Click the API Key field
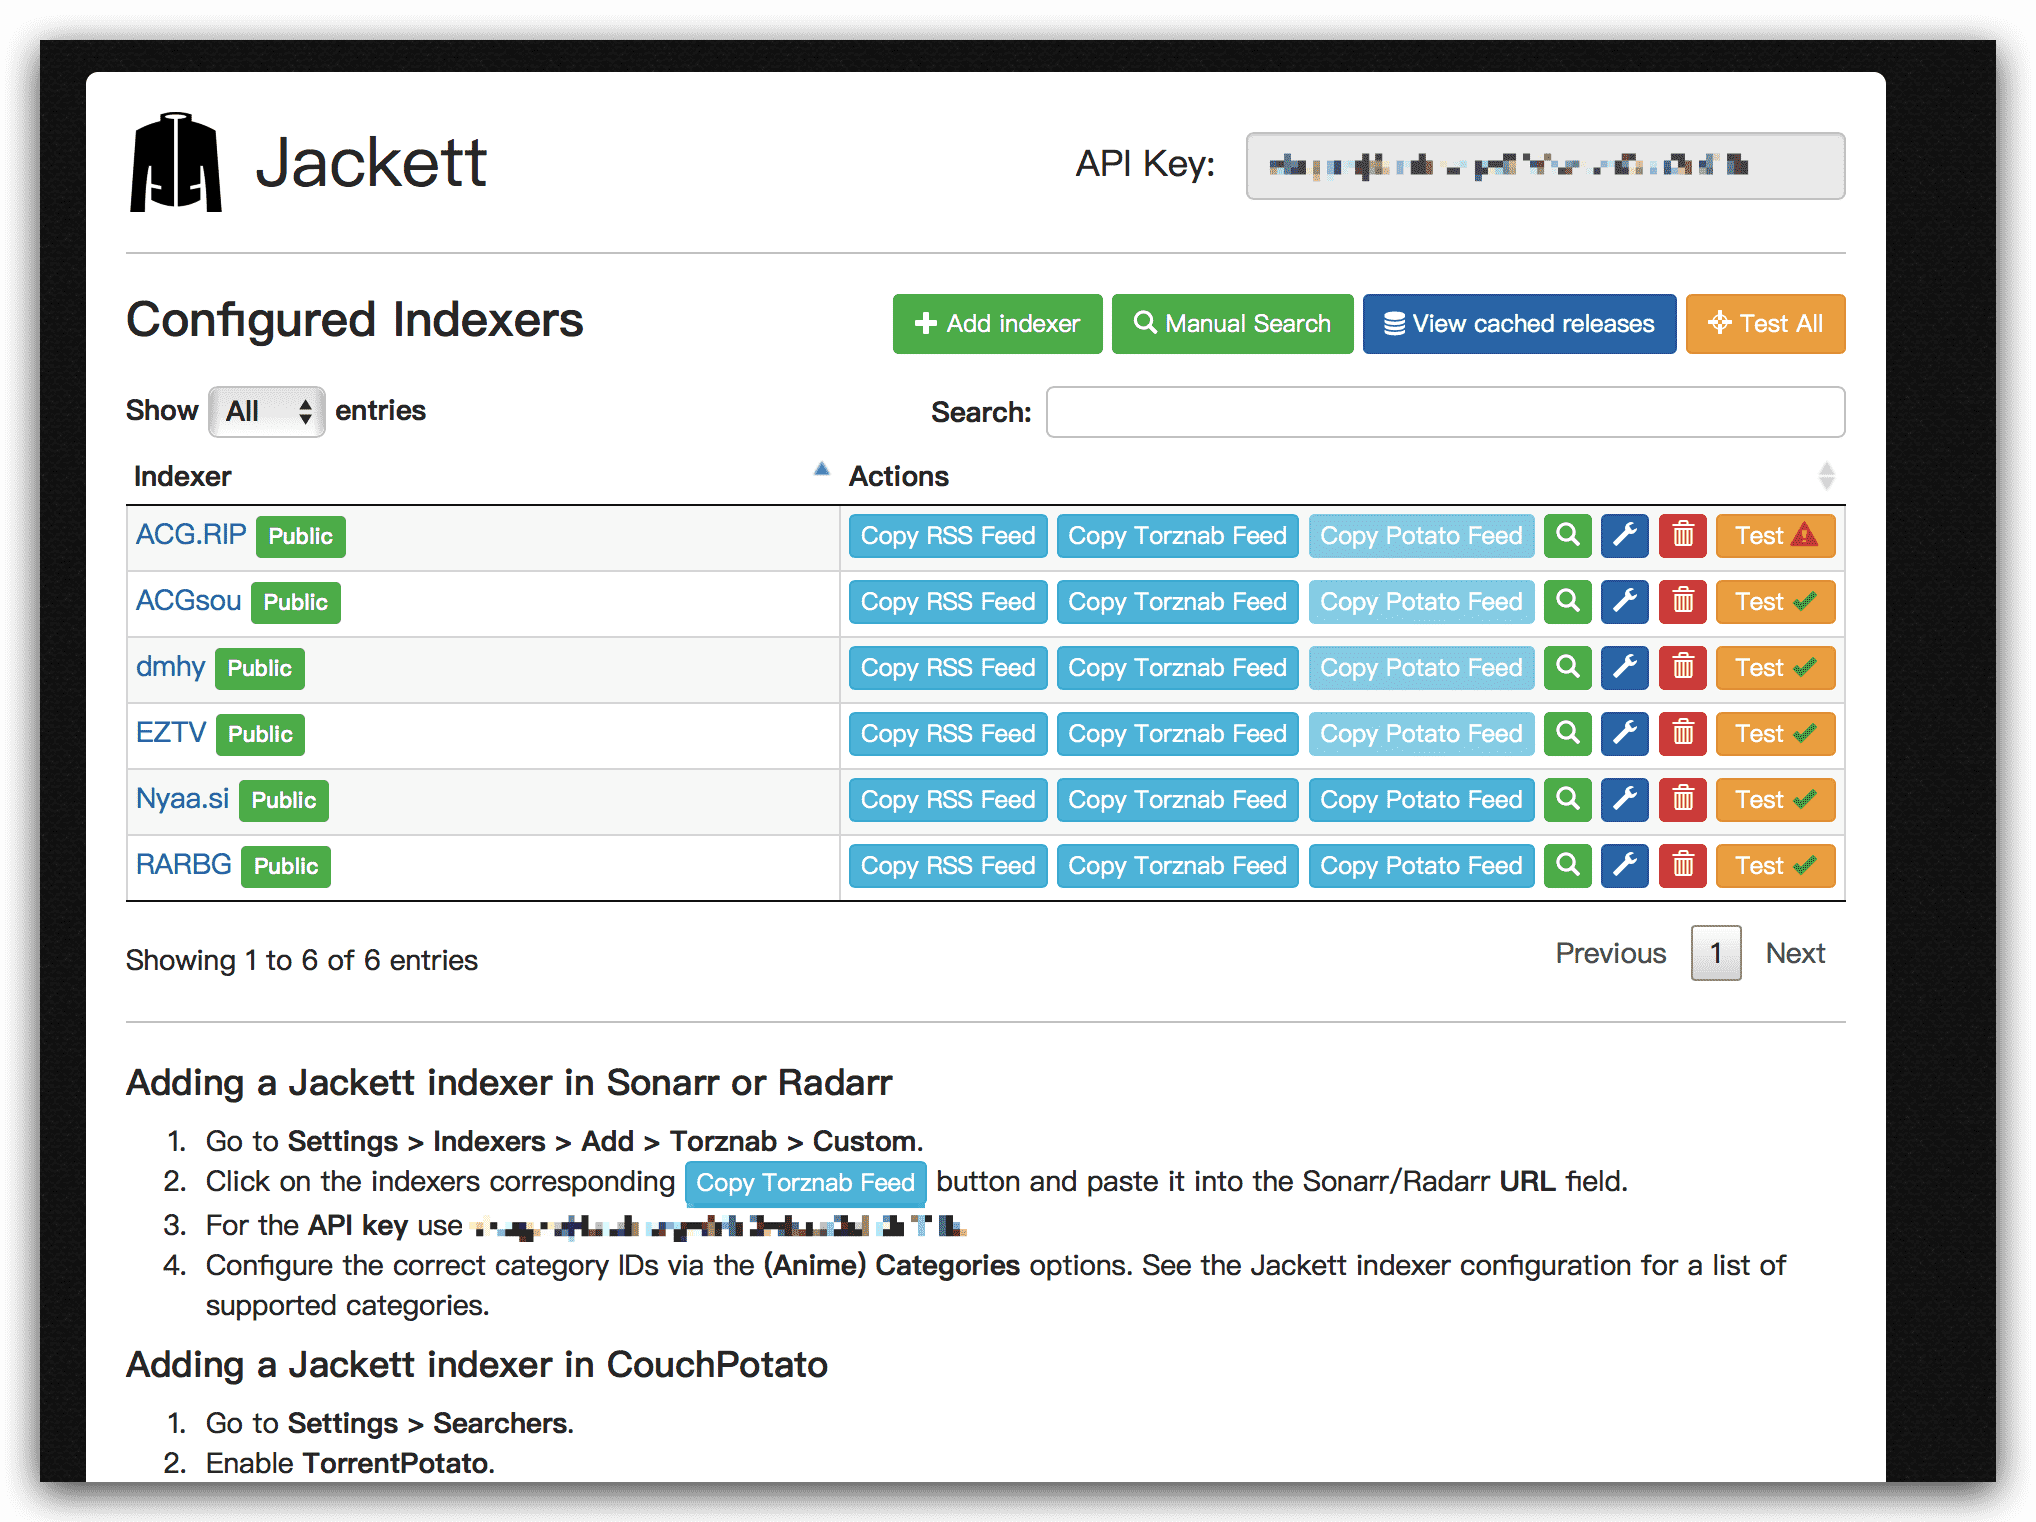Image resolution: width=2036 pixels, height=1522 pixels. (1545, 166)
